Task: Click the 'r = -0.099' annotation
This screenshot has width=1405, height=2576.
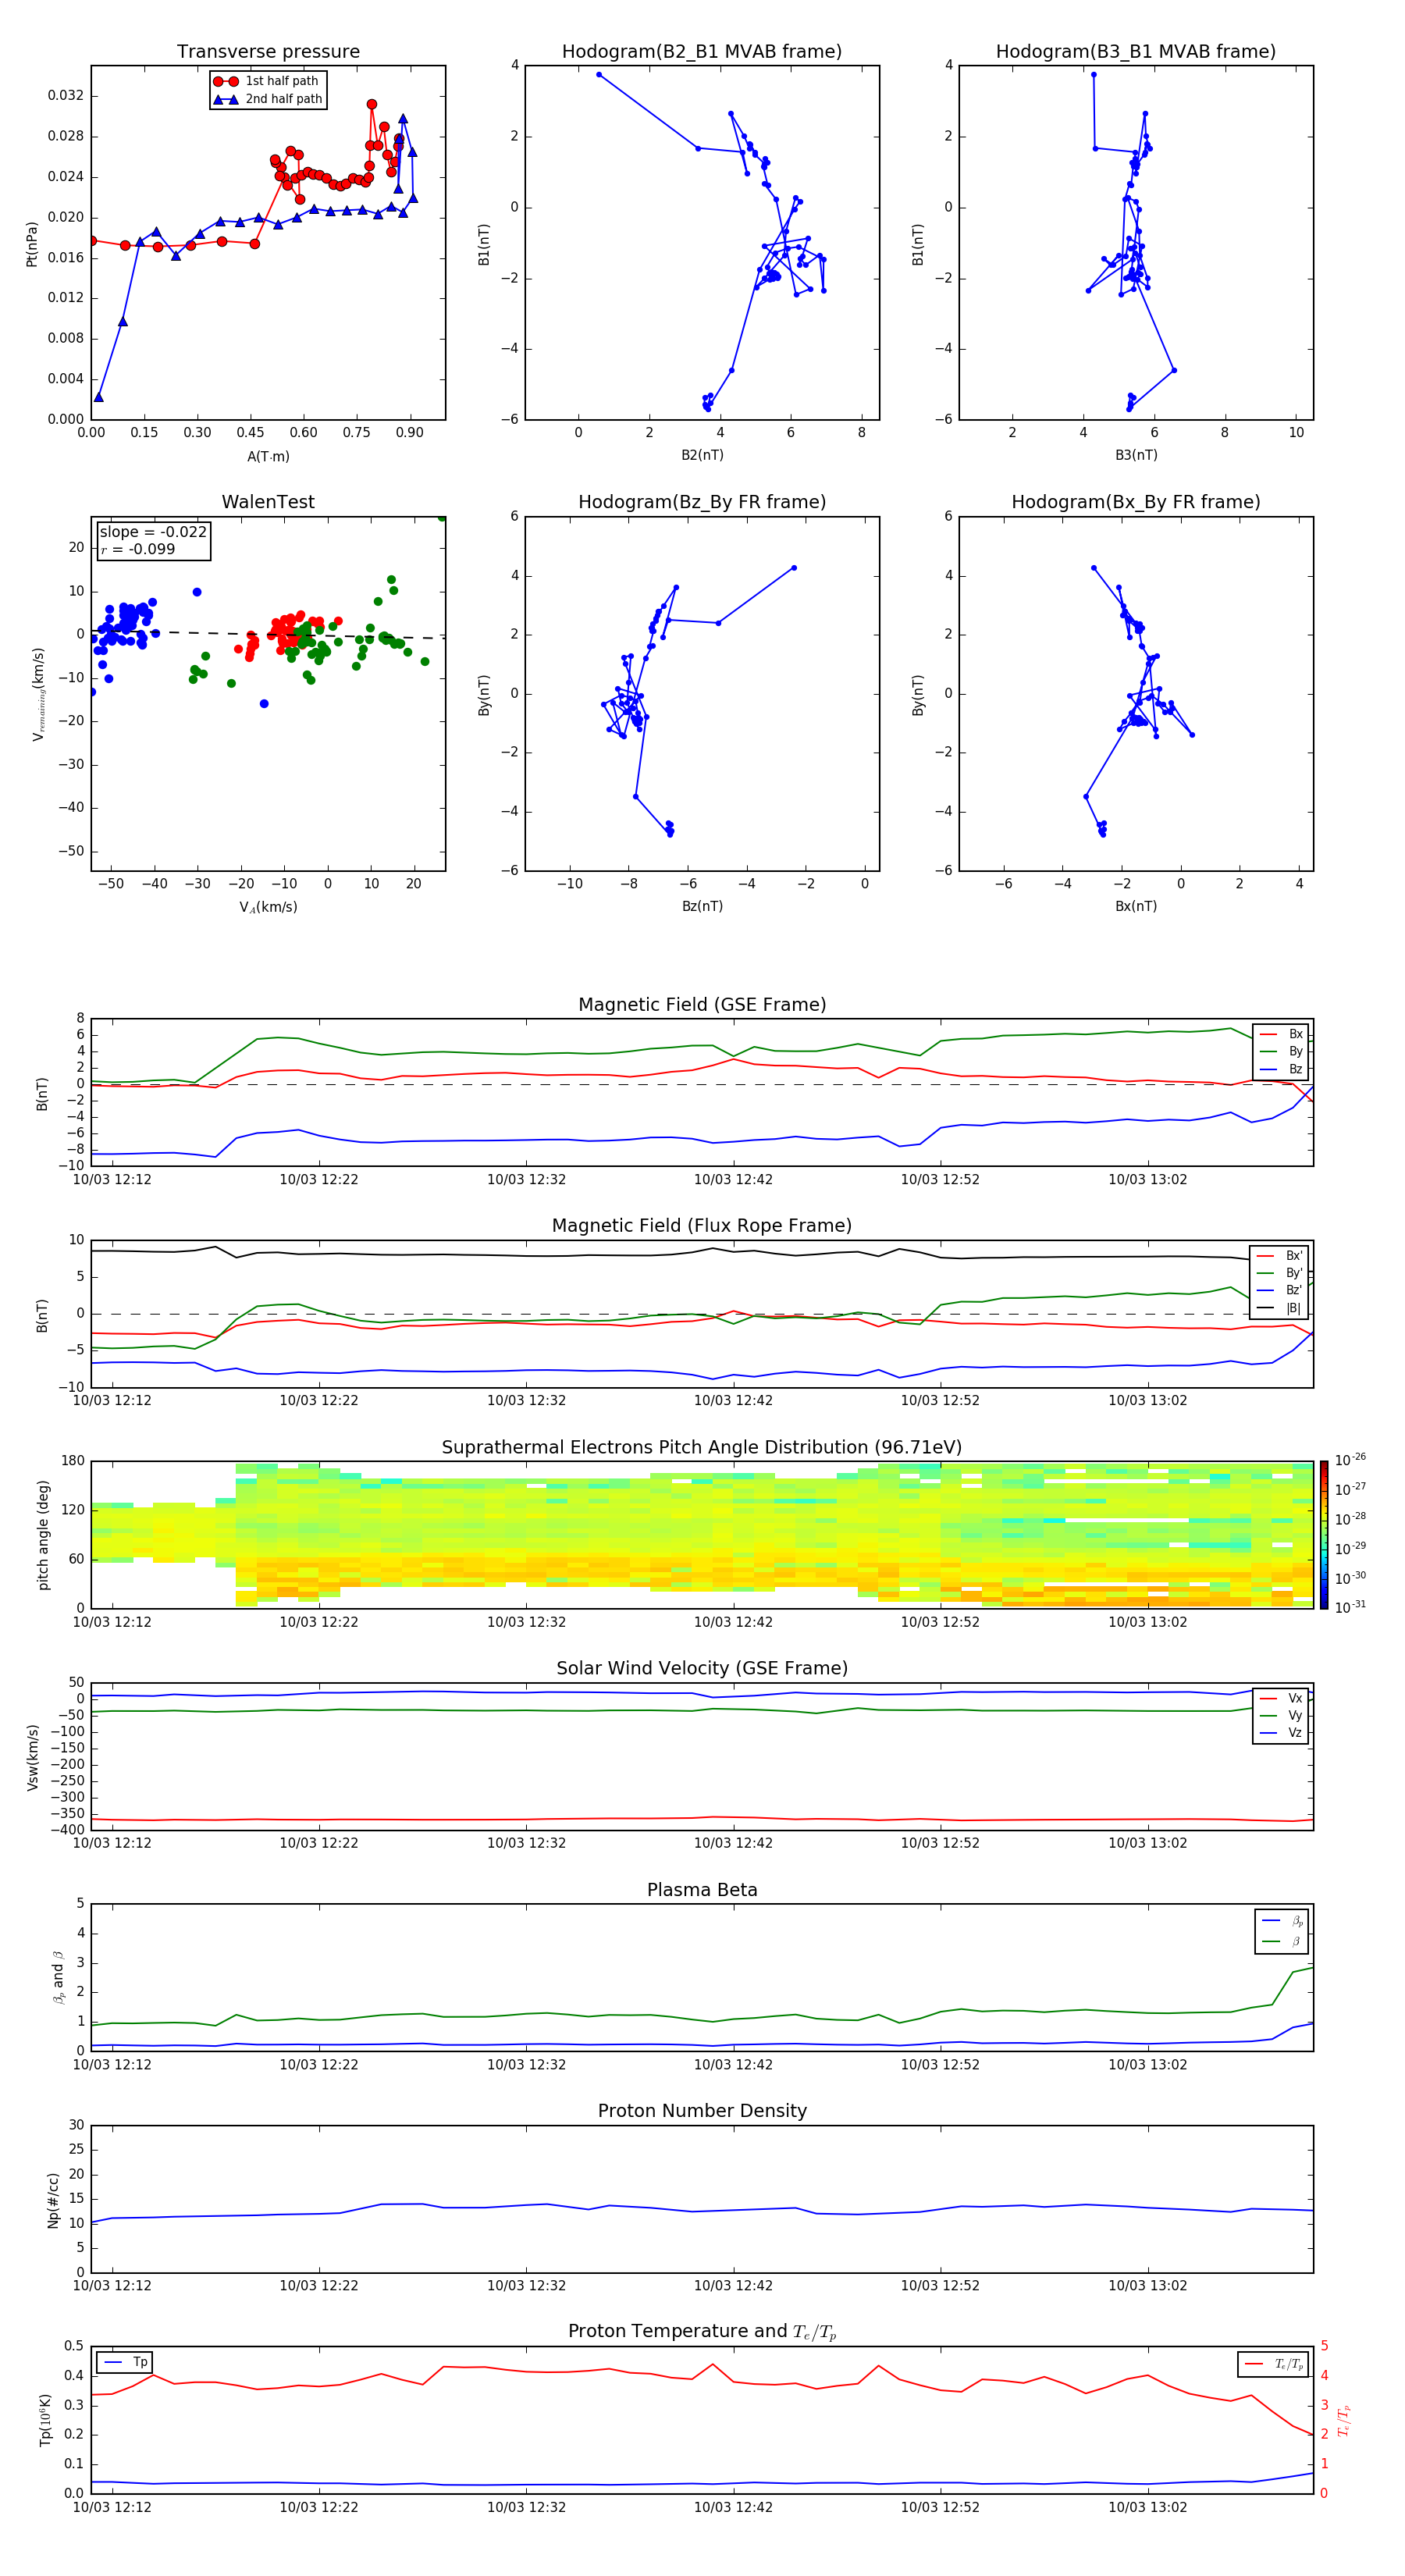Action: tap(138, 549)
